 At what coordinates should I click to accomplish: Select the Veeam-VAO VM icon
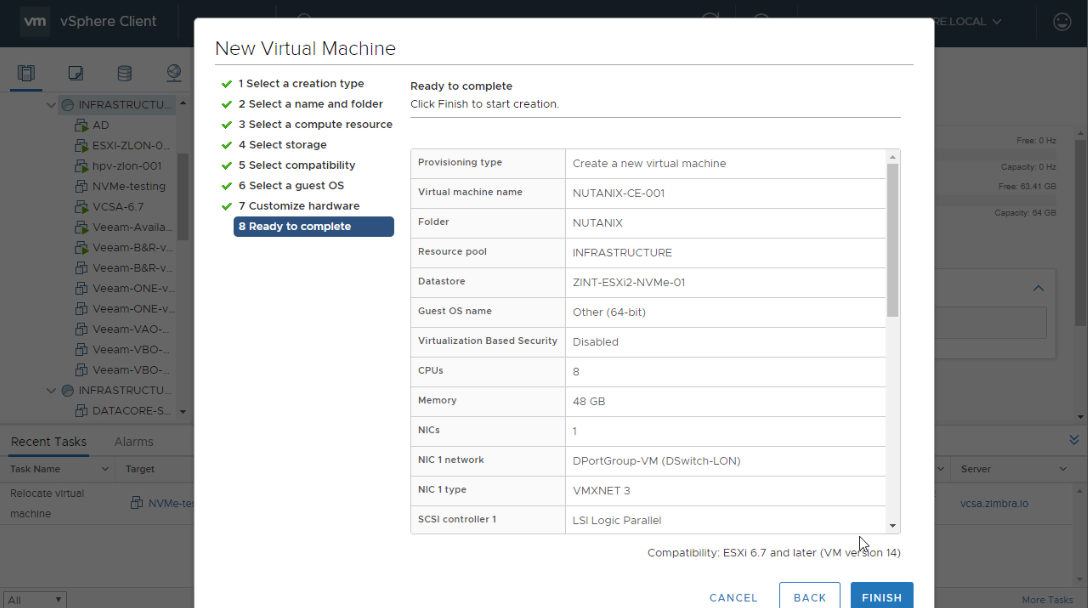(x=81, y=330)
